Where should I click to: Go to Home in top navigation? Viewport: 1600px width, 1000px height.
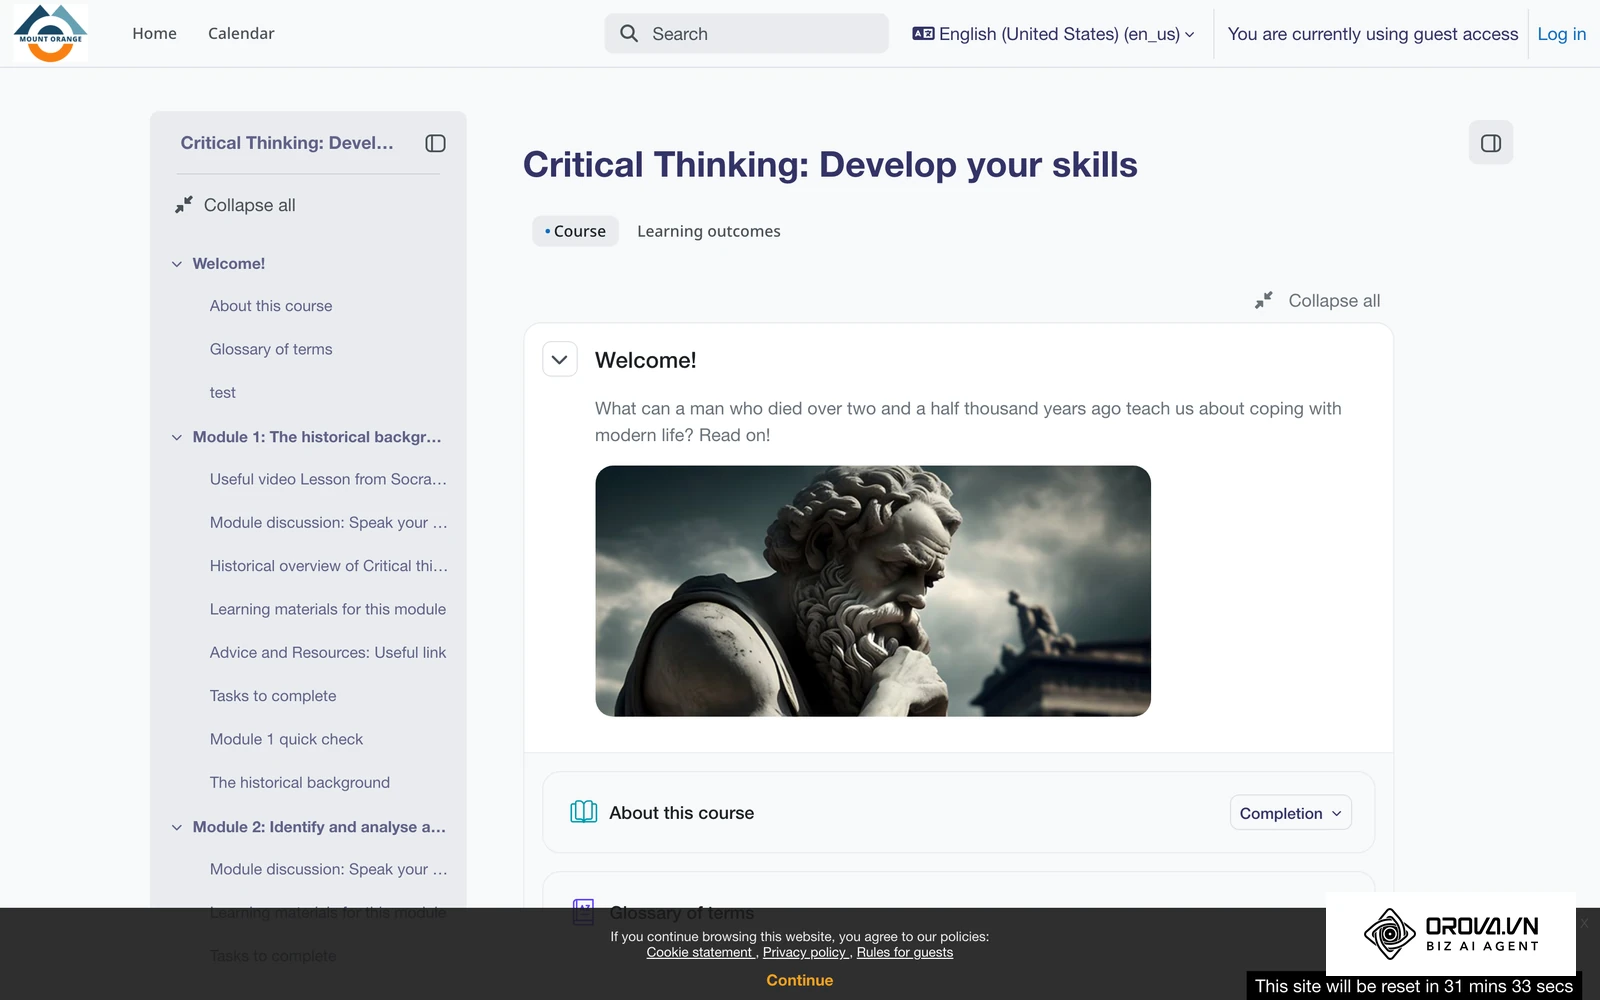point(154,34)
